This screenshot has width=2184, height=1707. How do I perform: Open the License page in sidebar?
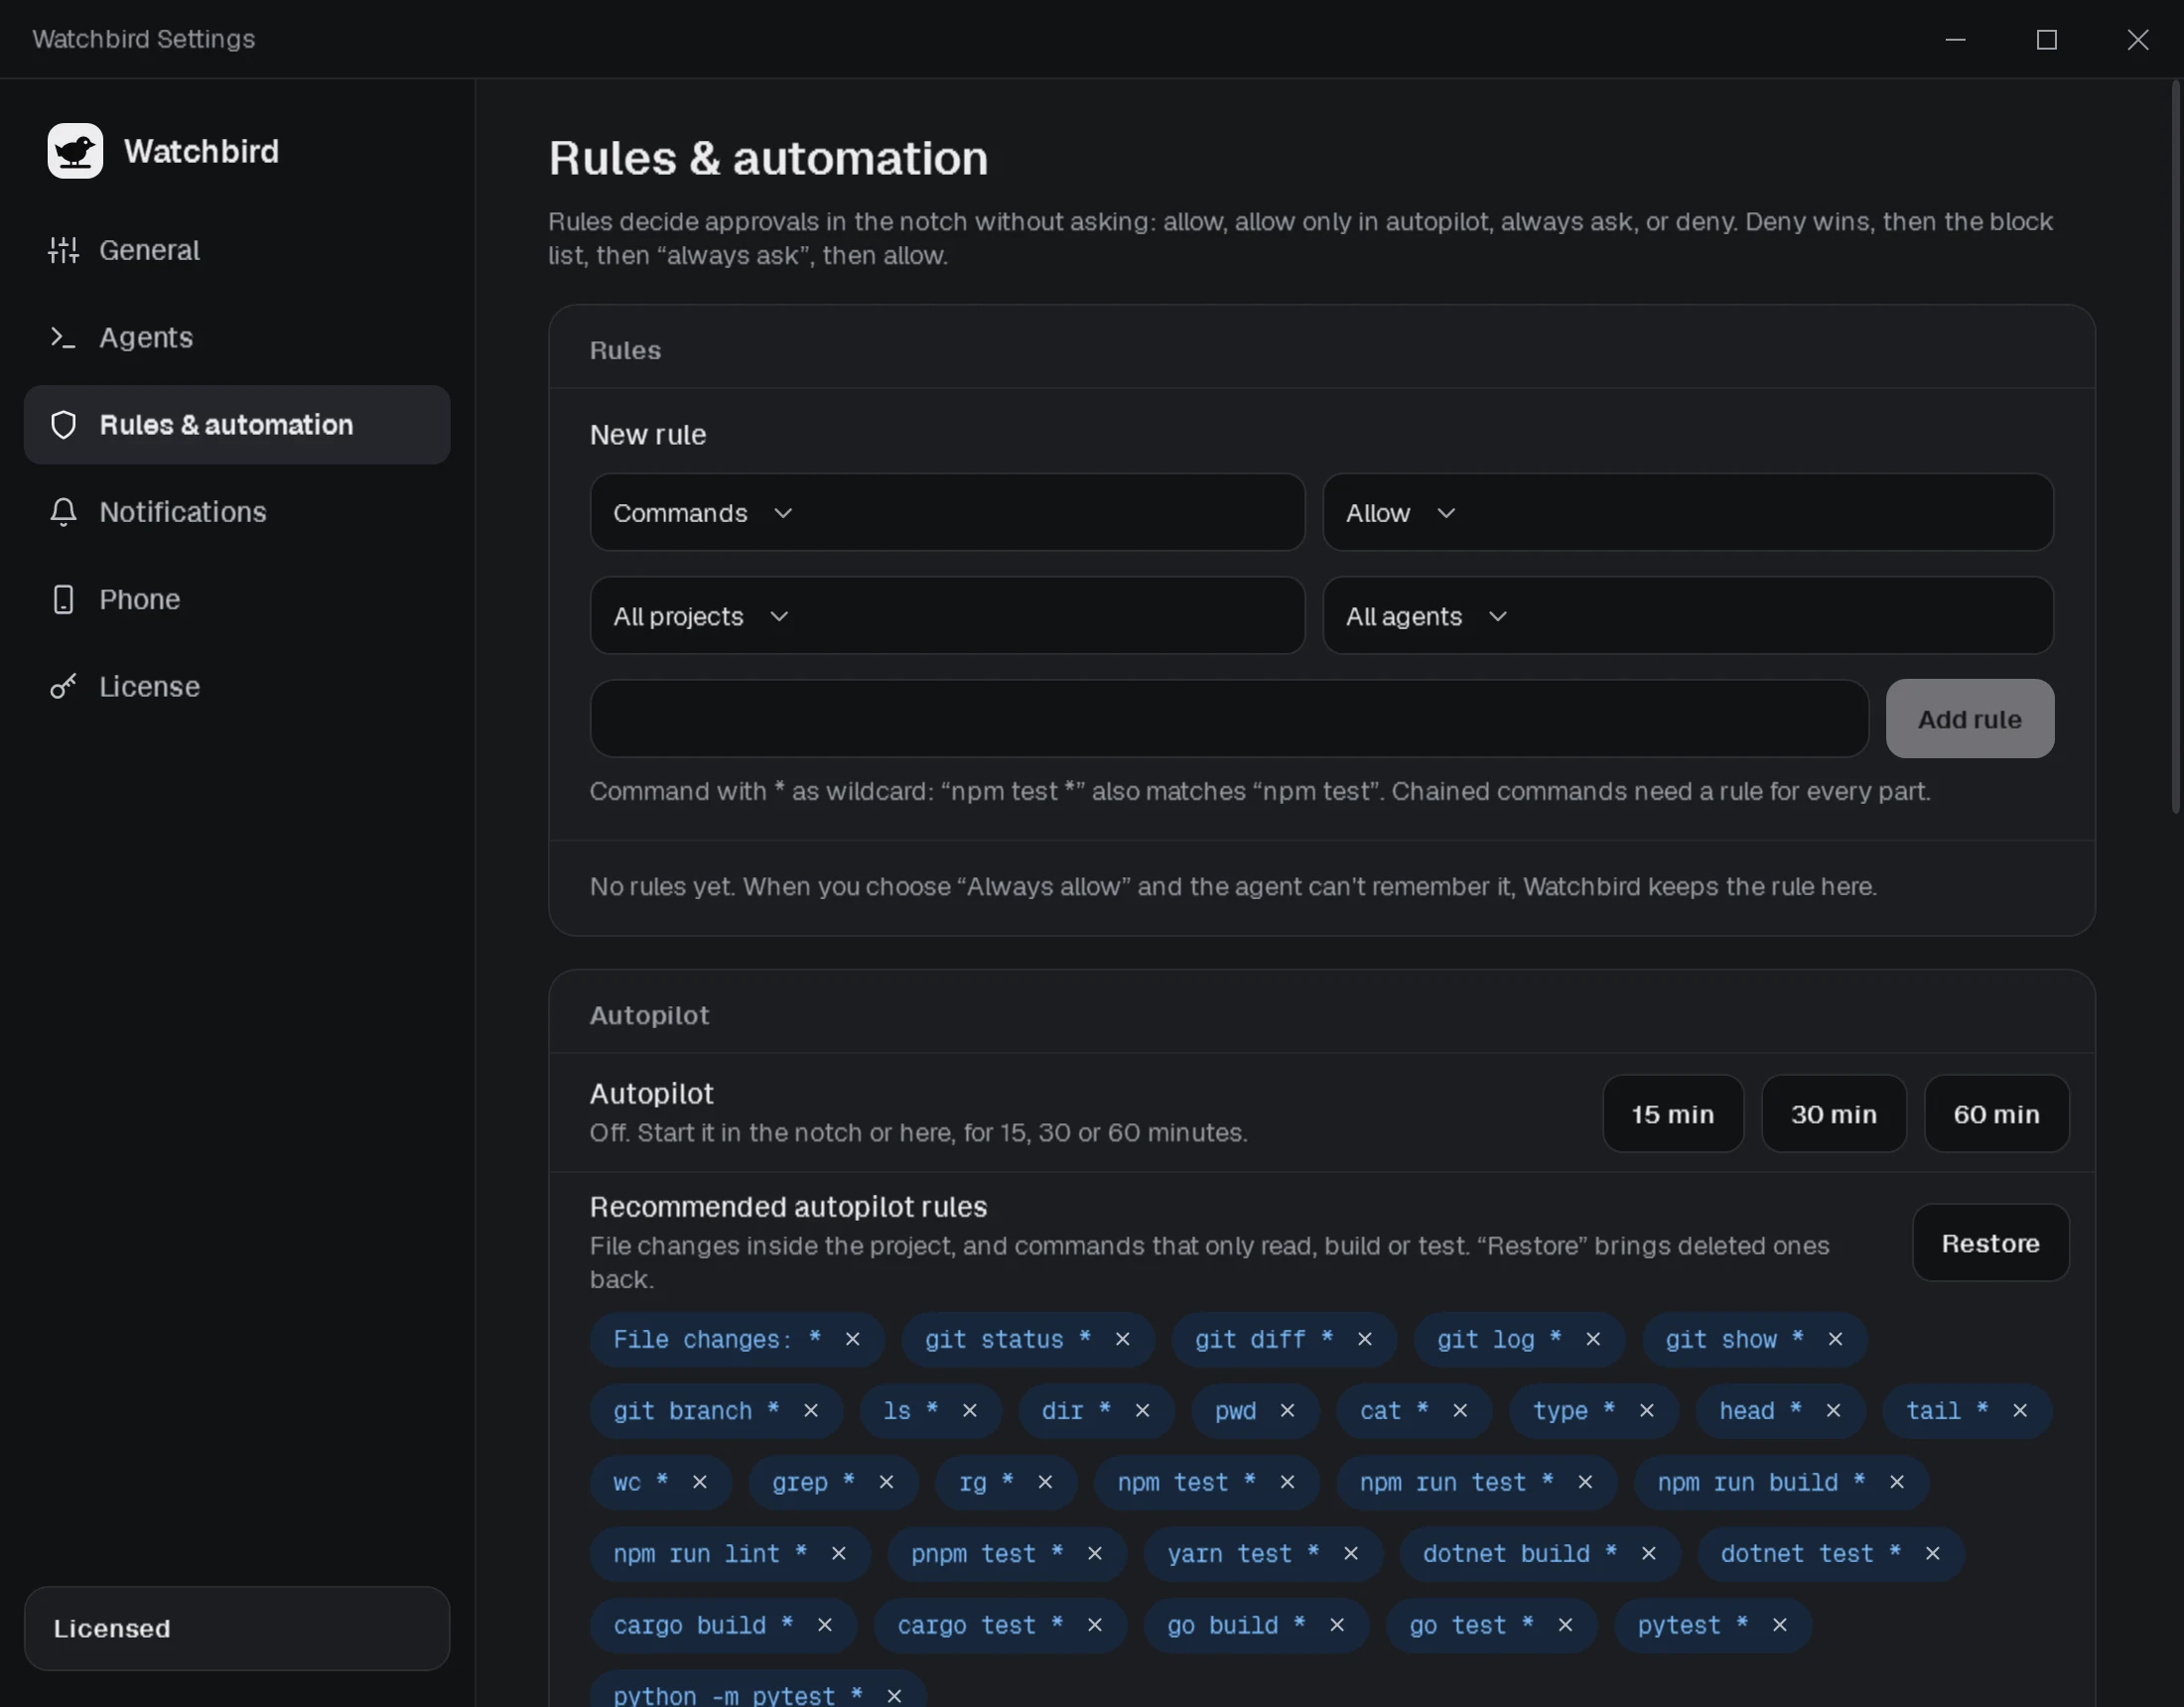tap(237, 687)
